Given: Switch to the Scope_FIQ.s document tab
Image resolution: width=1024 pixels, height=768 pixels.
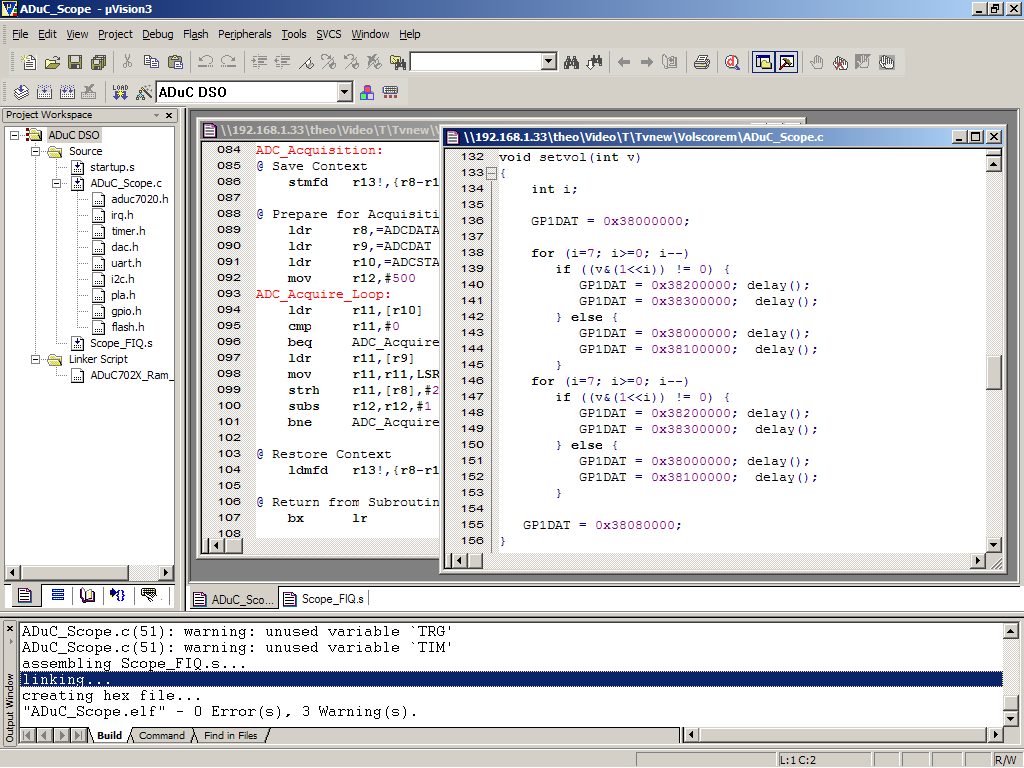Looking at the screenshot, I should tap(325, 599).
